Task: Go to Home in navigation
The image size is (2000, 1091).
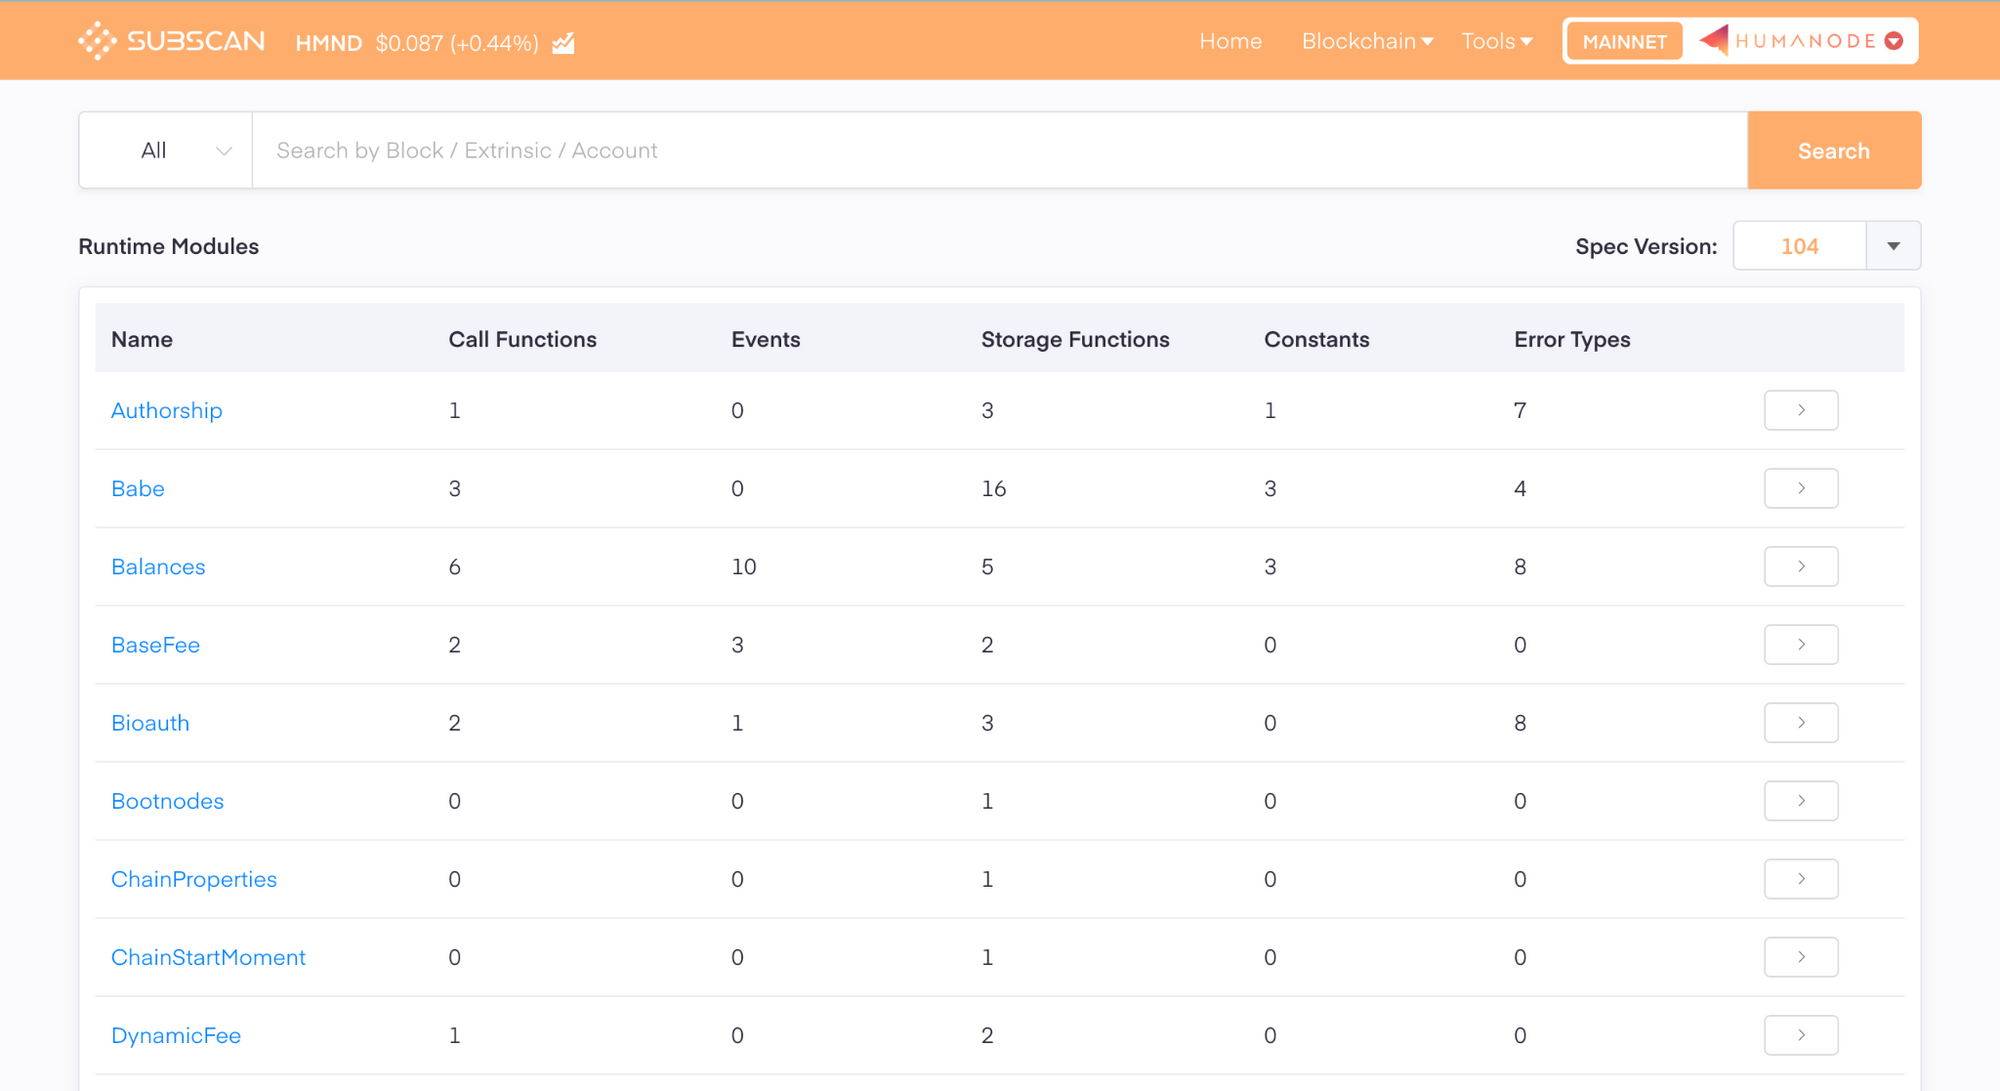Action: (1230, 41)
